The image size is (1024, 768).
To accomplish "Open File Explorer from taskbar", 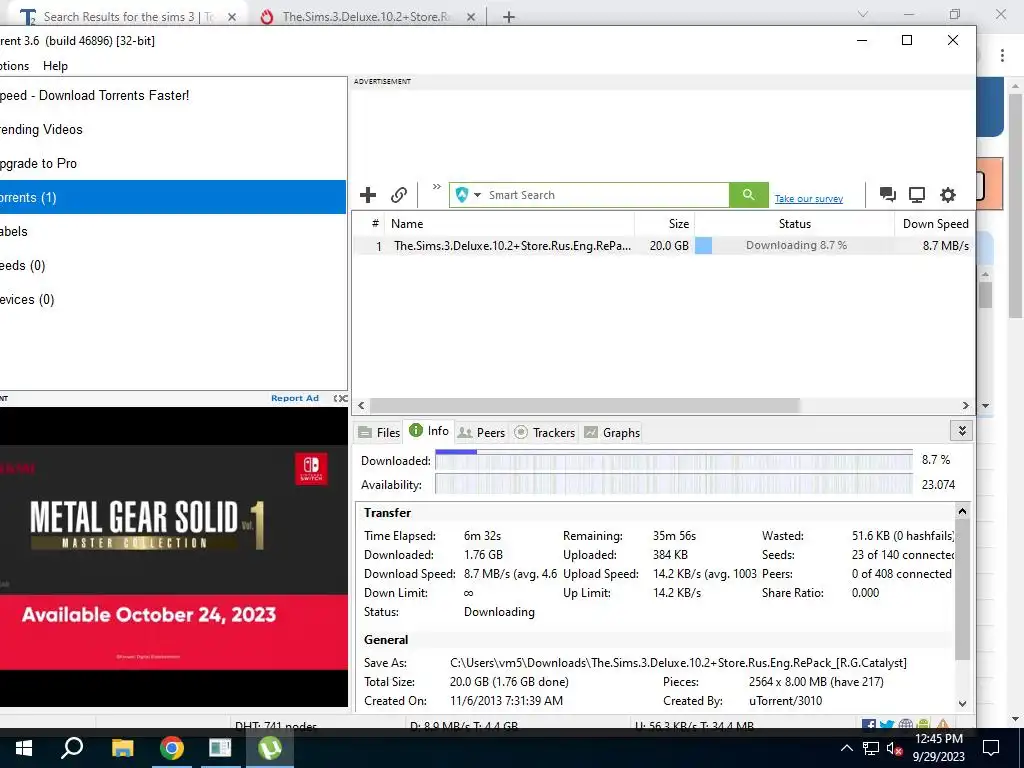I will click(122, 748).
